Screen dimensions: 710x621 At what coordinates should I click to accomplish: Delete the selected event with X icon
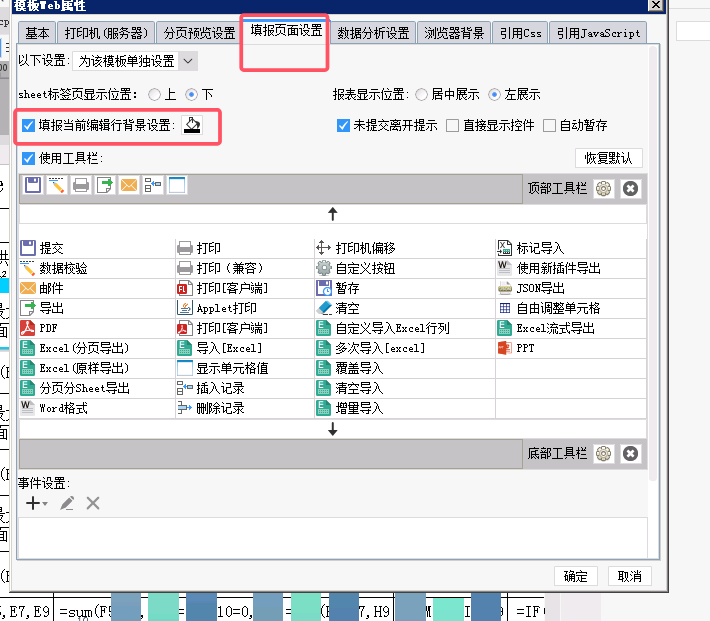pos(93,503)
